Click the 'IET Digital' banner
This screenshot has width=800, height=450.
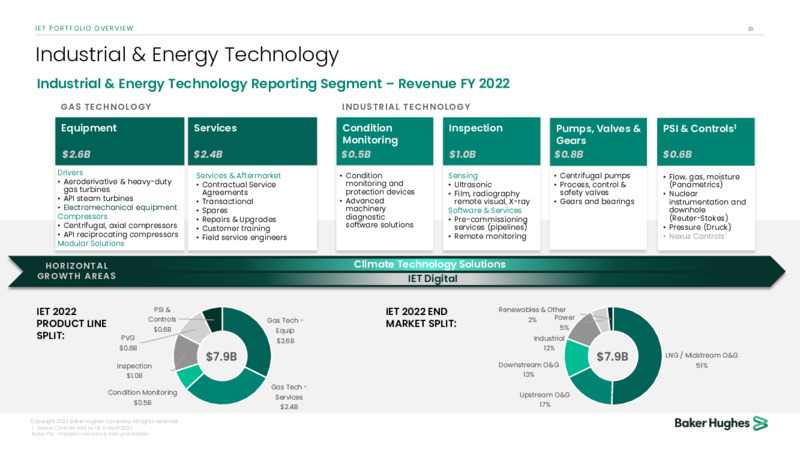[432, 279]
